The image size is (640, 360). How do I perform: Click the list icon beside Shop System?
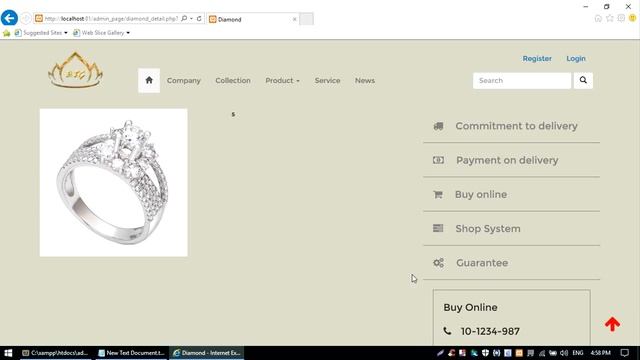coord(438,228)
